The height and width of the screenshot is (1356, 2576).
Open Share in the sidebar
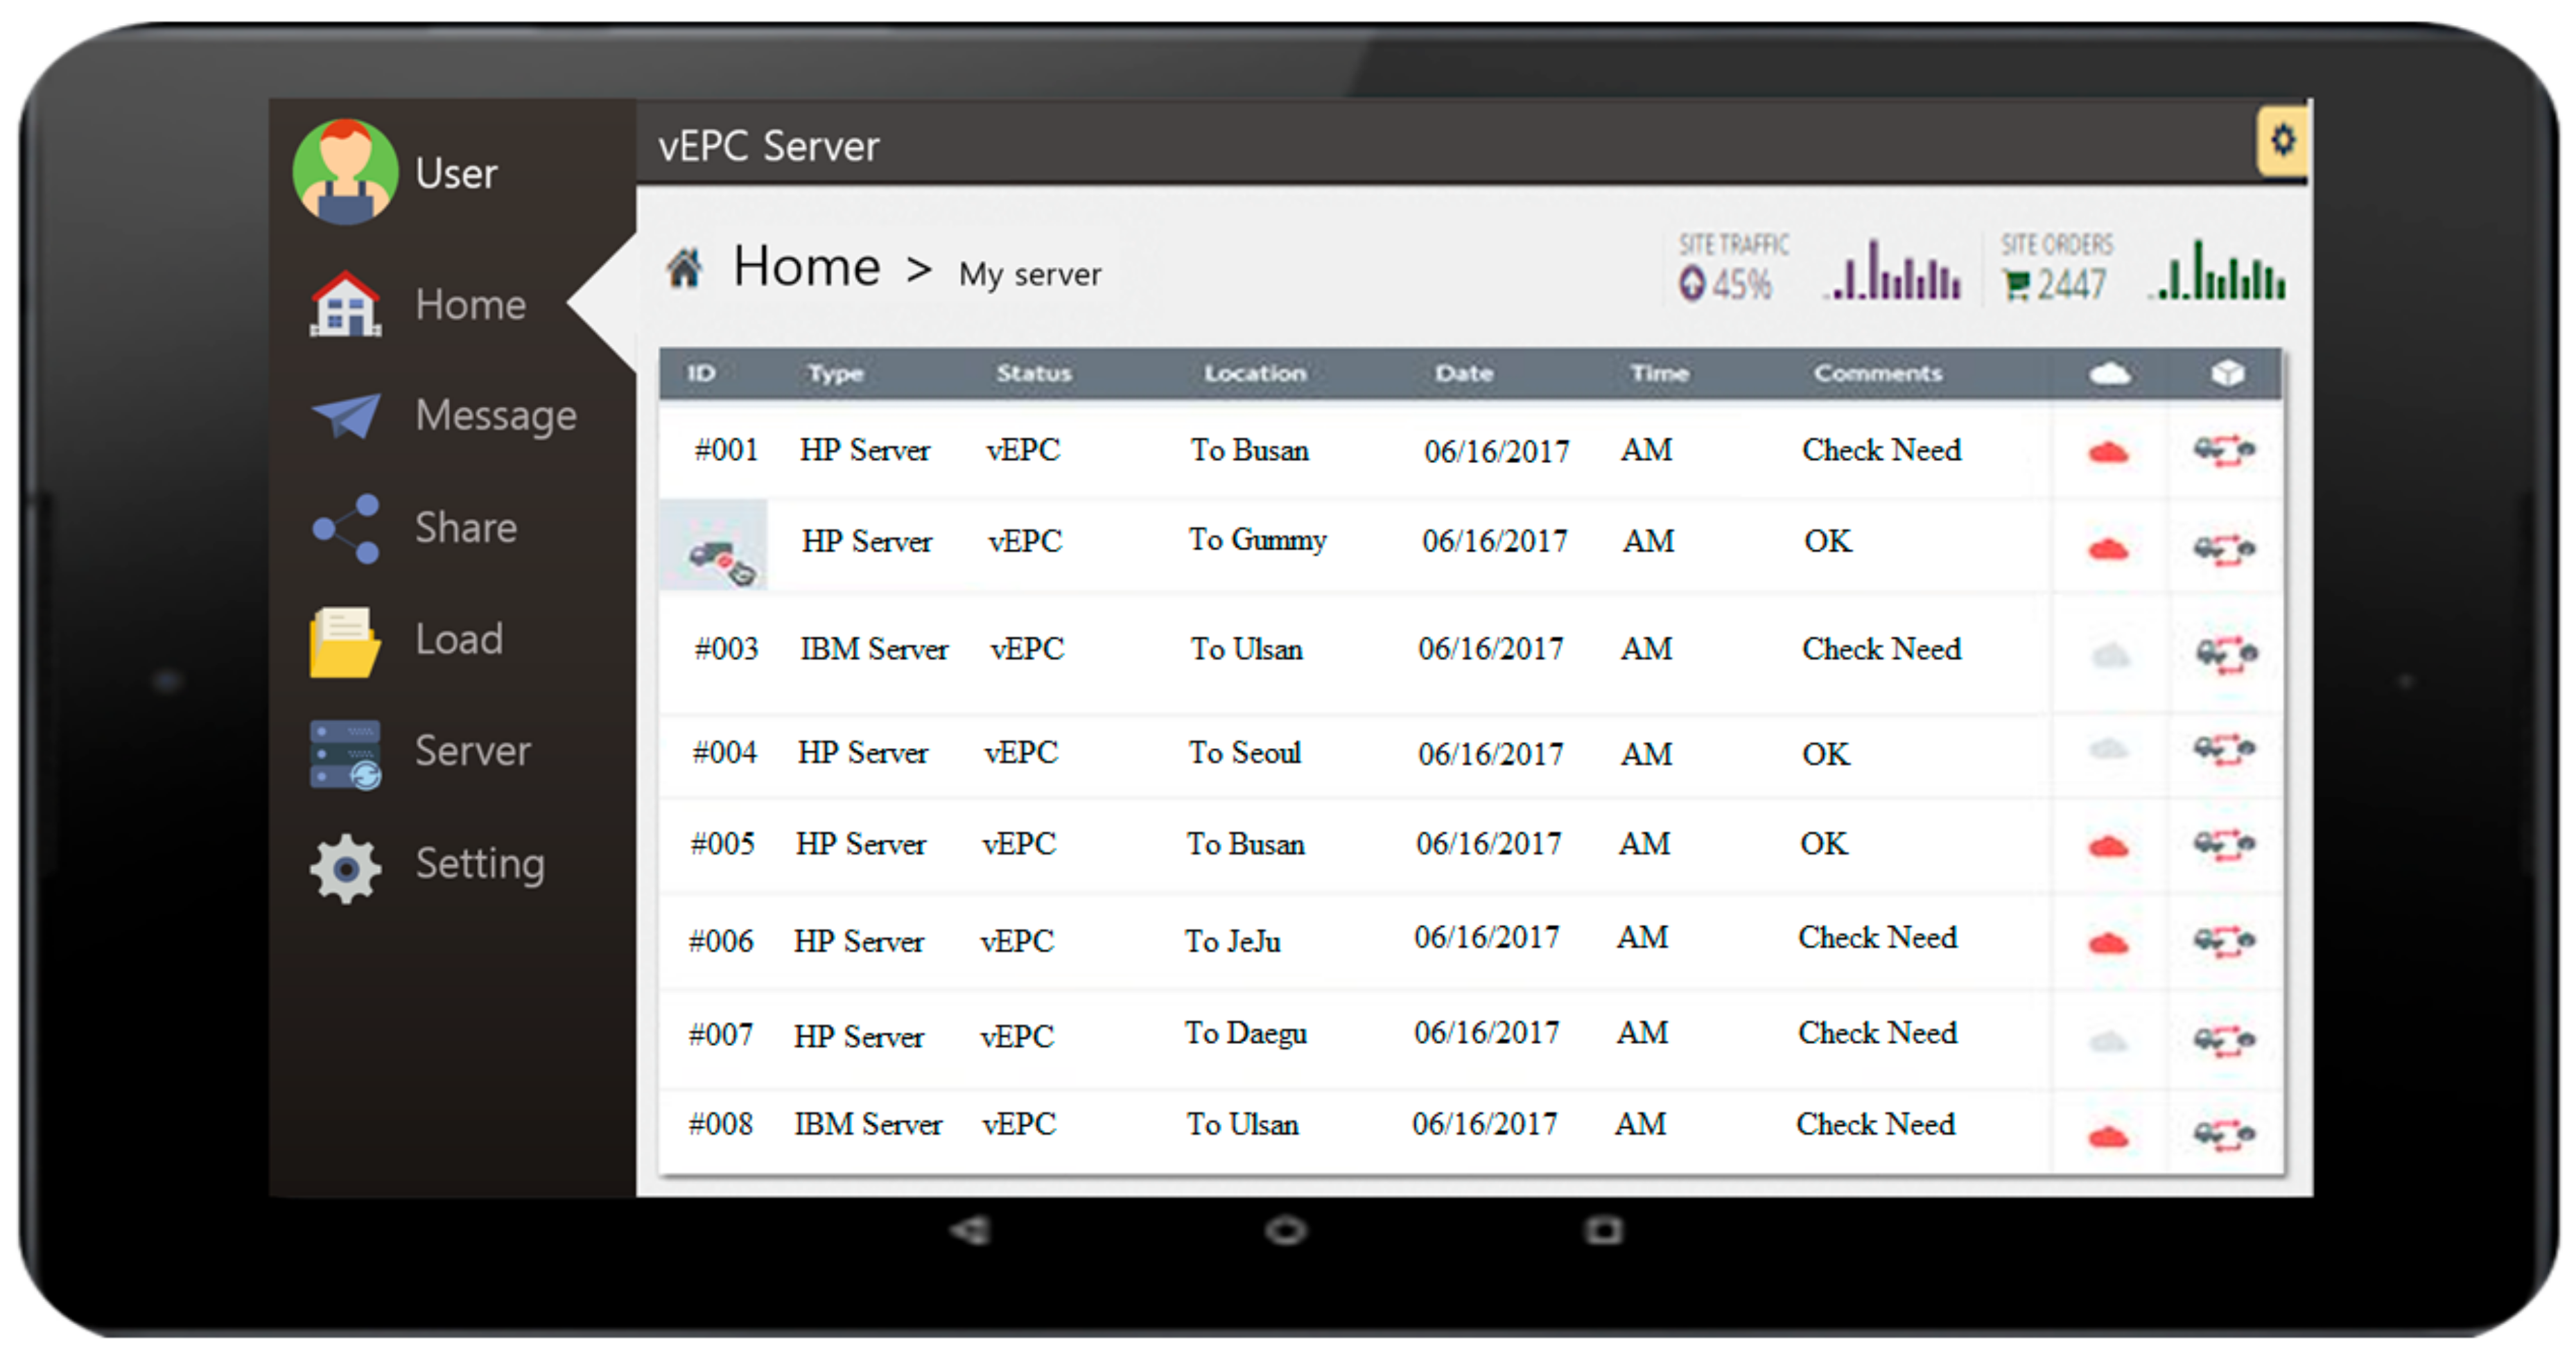[x=415, y=527]
